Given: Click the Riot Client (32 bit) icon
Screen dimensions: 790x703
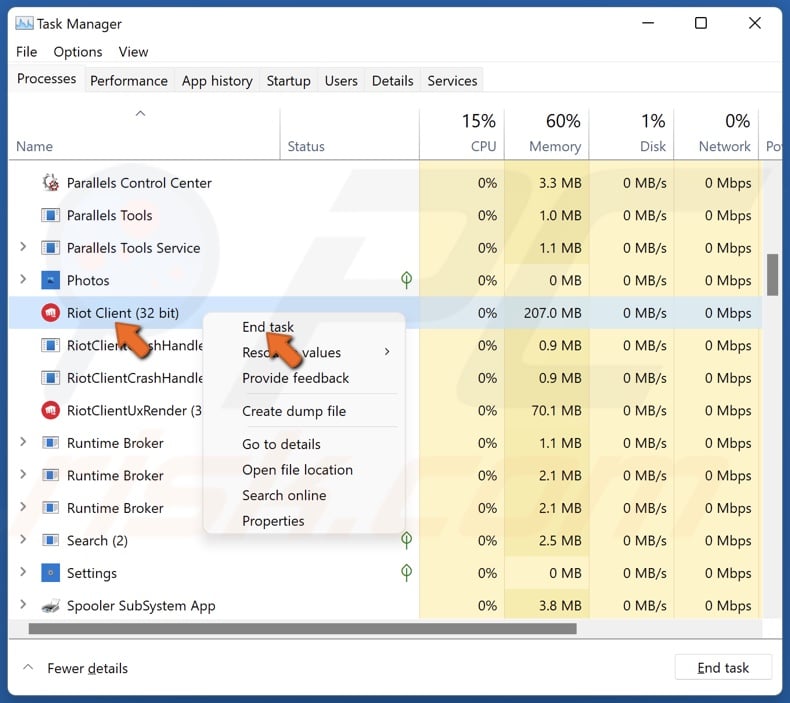Looking at the screenshot, I should point(50,313).
